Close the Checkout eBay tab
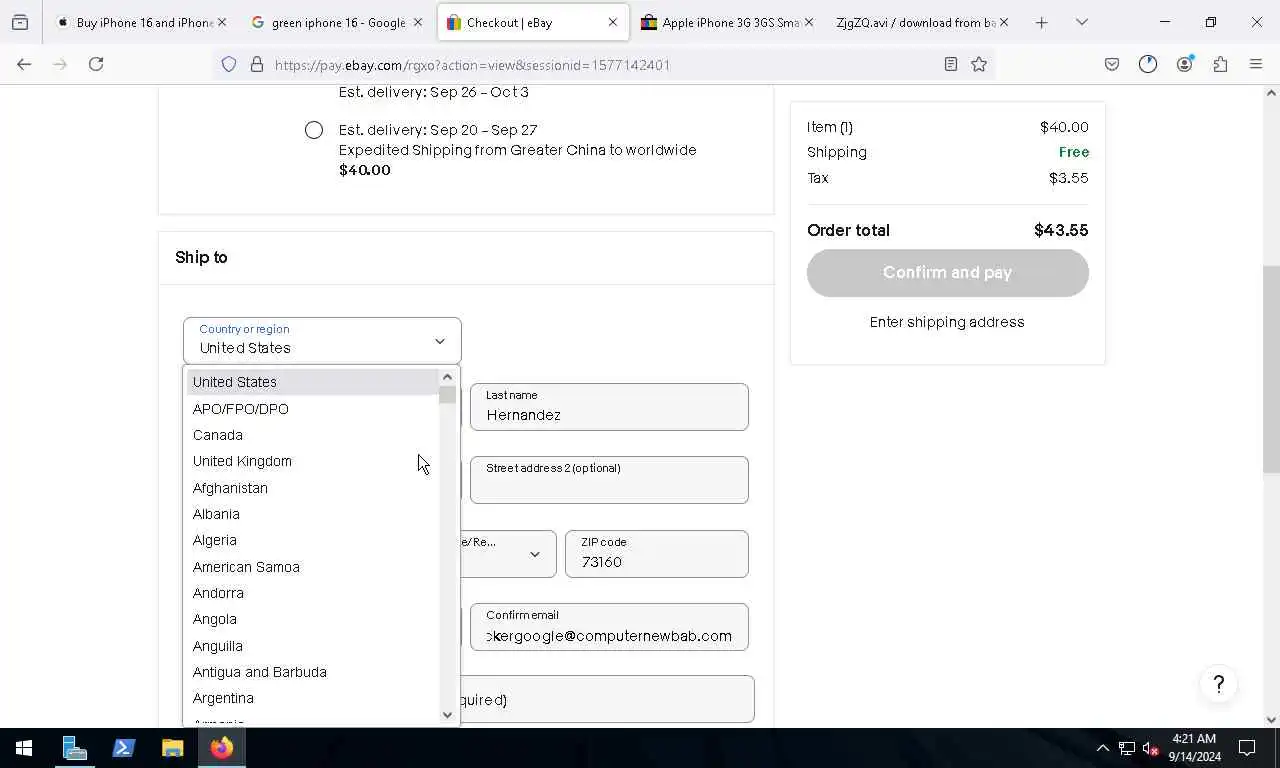This screenshot has height=768, width=1280. pyautogui.click(x=613, y=22)
